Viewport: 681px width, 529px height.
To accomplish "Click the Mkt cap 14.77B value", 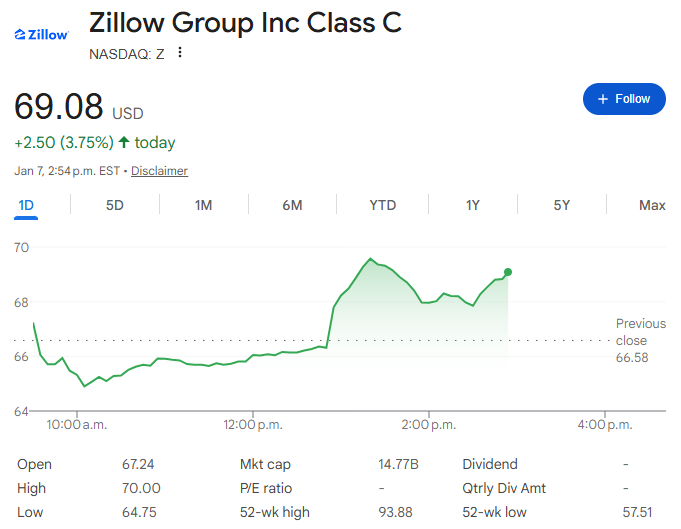I will pyautogui.click(x=399, y=464).
